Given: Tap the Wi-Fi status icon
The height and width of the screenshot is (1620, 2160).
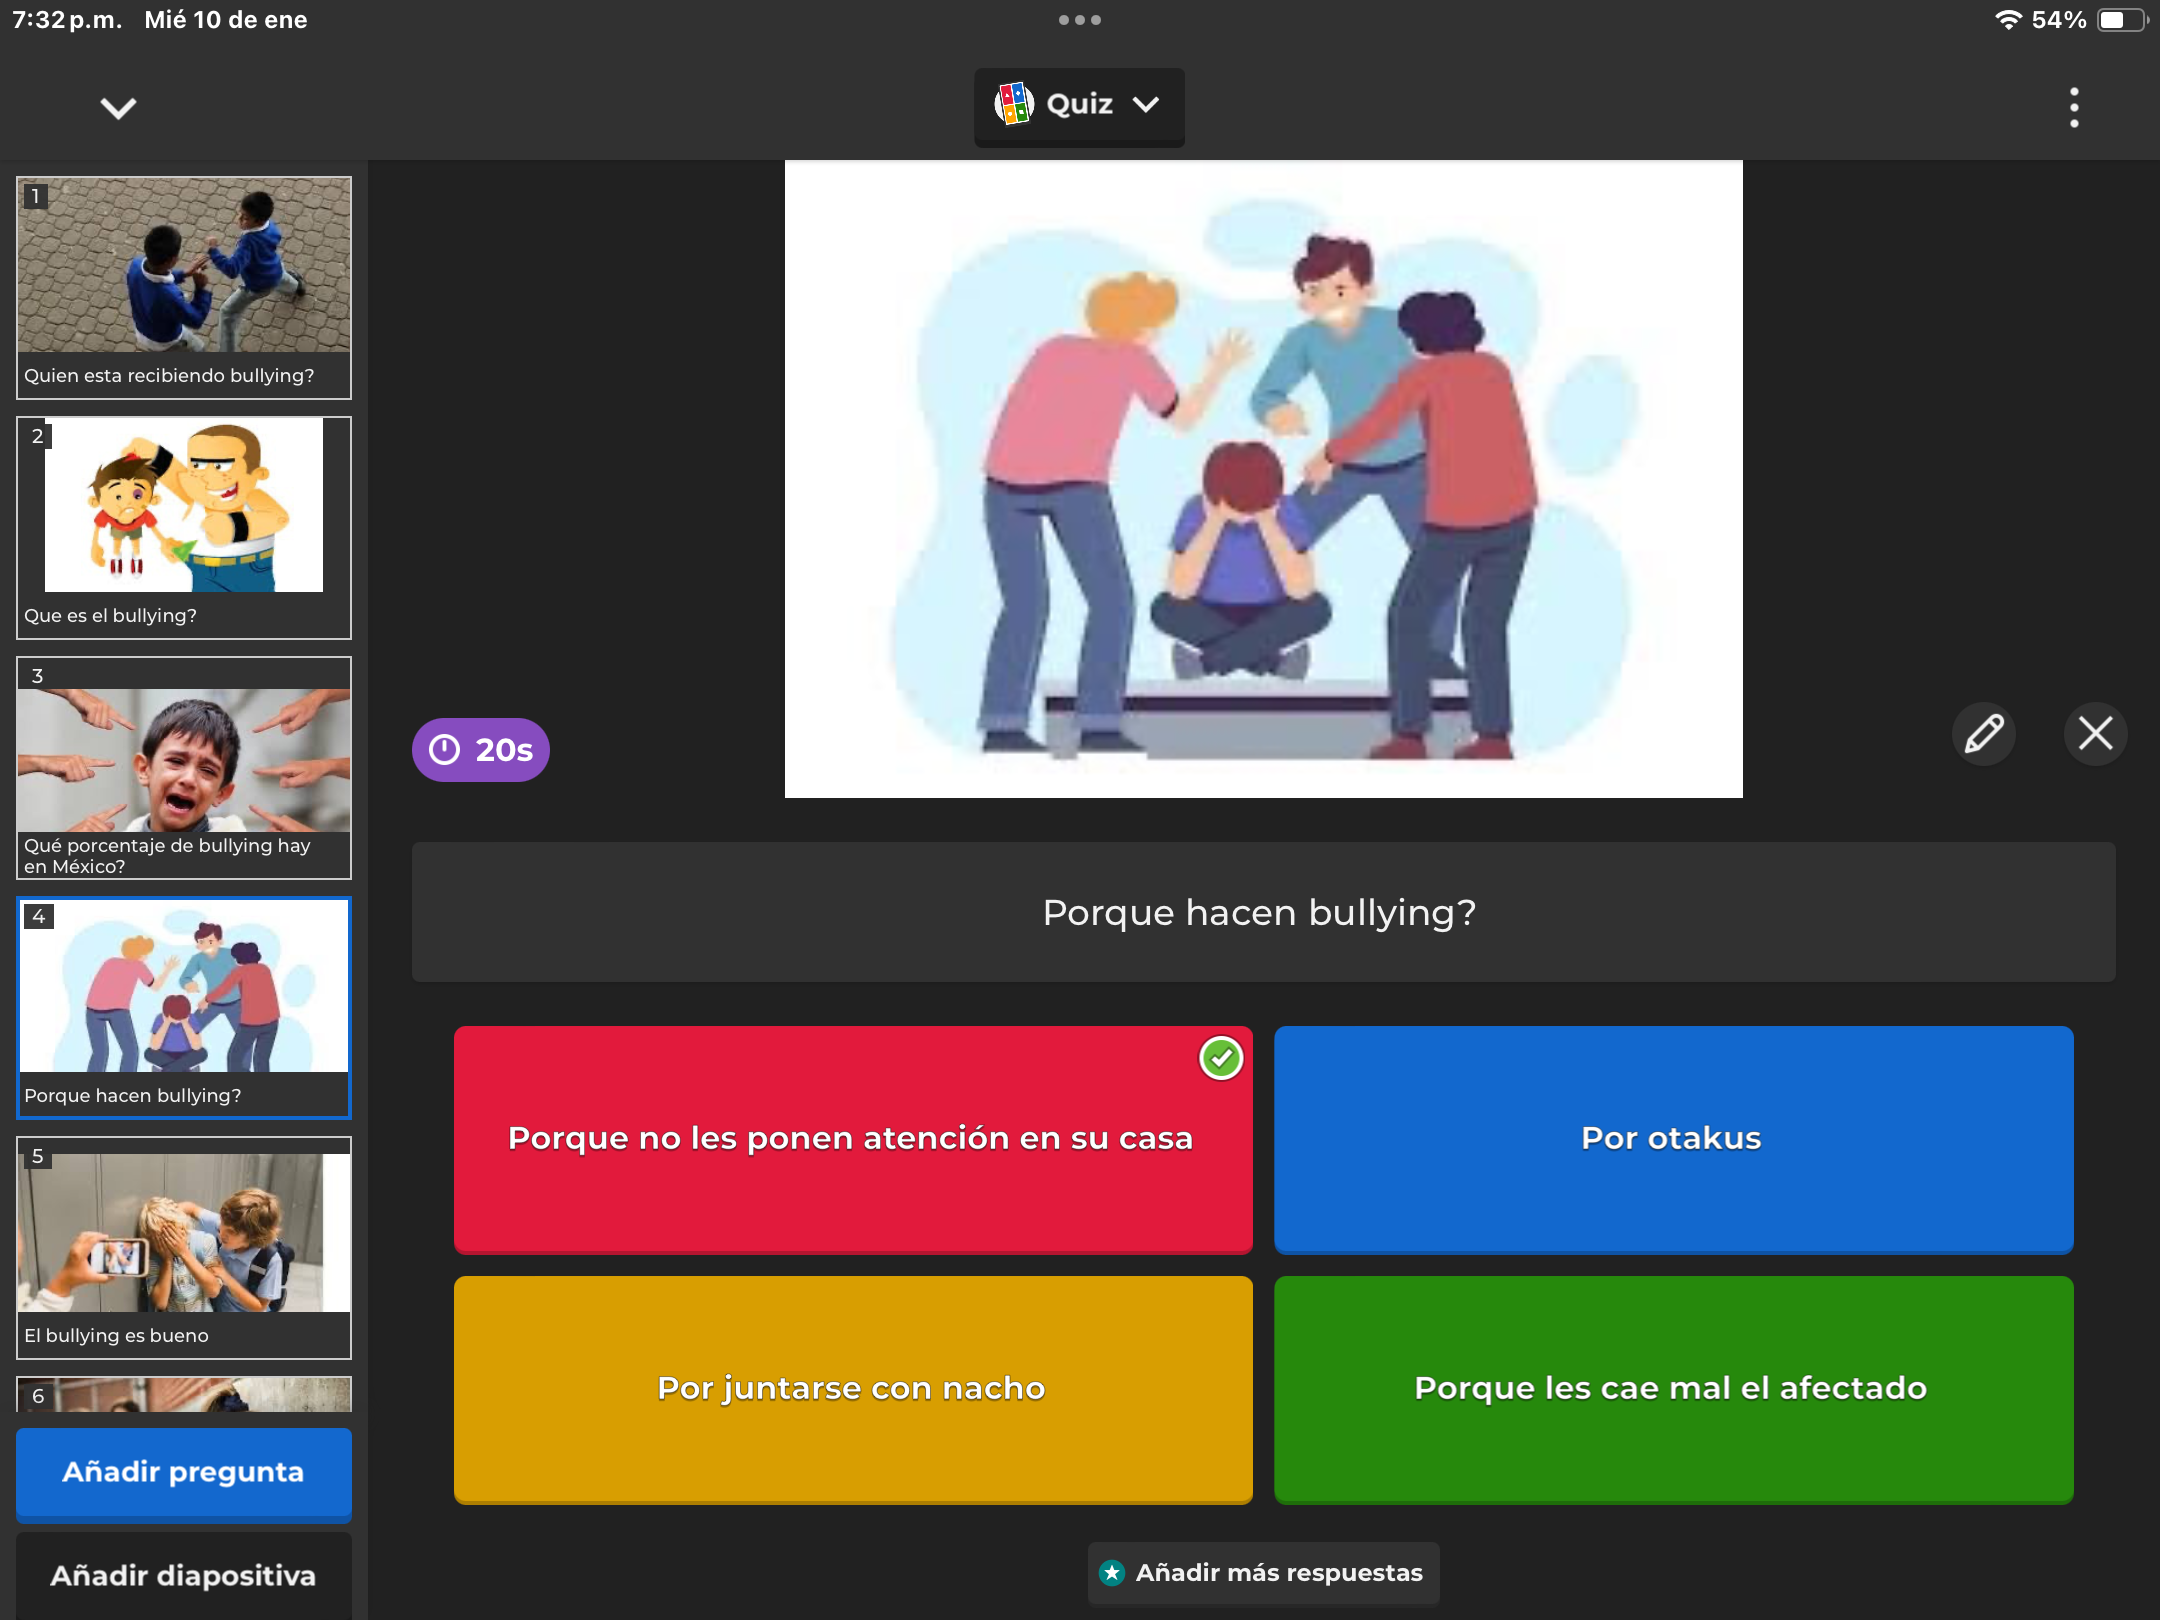Looking at the screenshot, I should click(x=2007, y=20).
